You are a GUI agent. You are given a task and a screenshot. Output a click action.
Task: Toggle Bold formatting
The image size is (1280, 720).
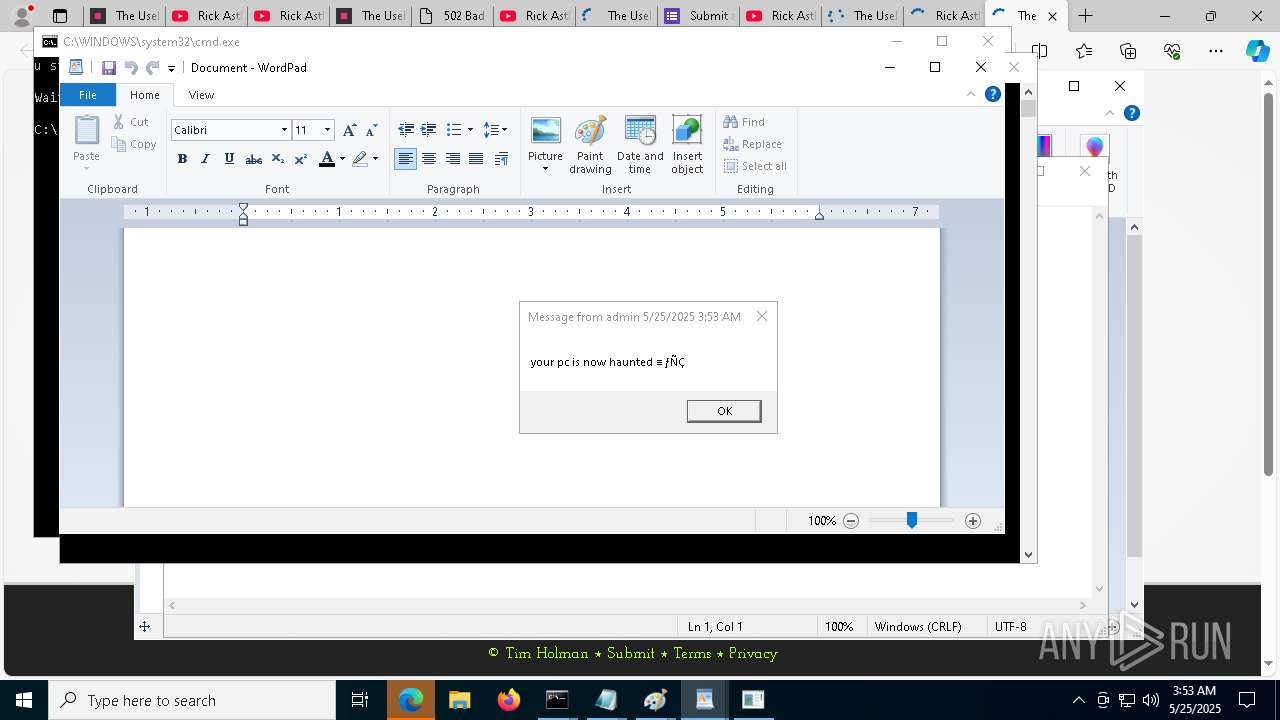pos(182,159)
